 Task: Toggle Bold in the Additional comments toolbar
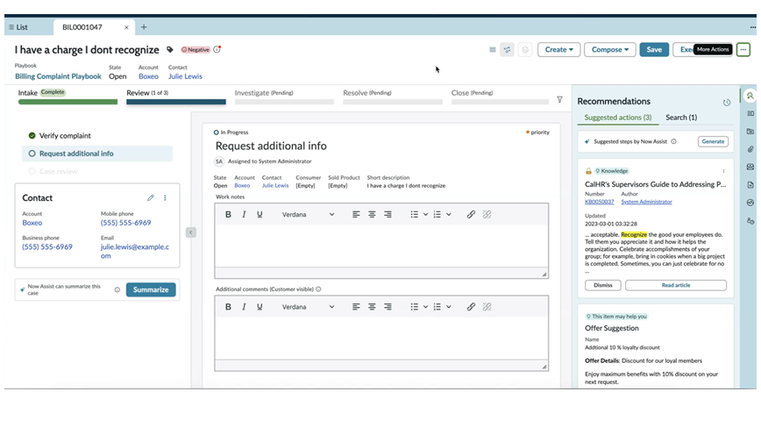[x=228, y=307]
